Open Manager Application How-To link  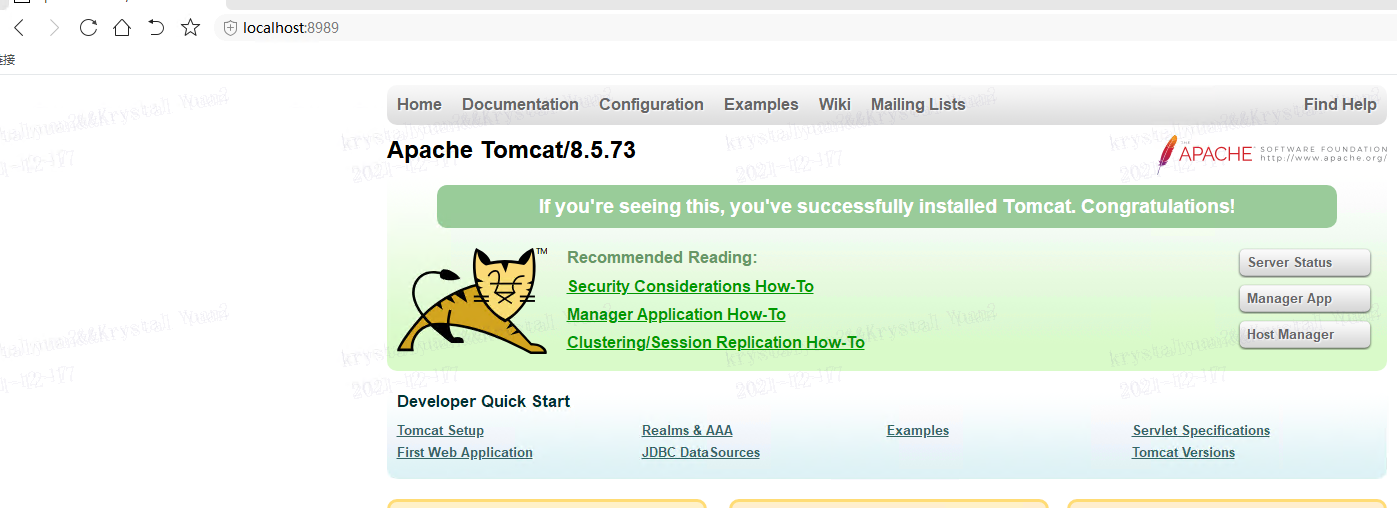[x=676, y=314]
